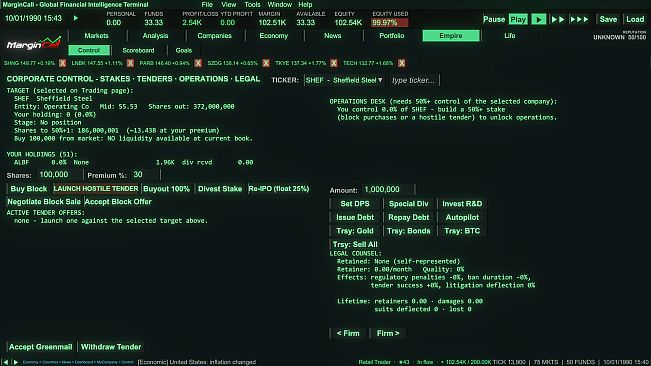Click Trsy: Gold button
The width and height of the screenshot is (651, 366).
pyautogui.click(x=355, y=231)
